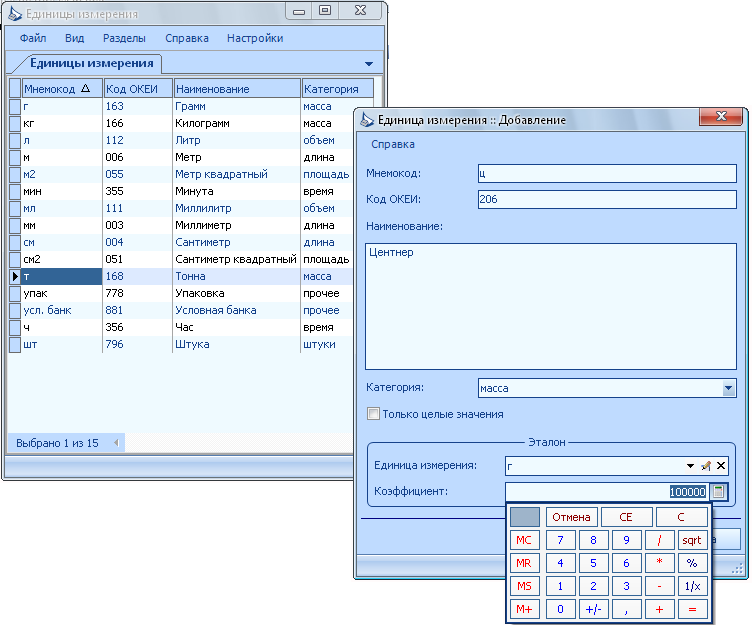Click the C clear button in the calculator
This screenshot has height=625, width=752.
(681, 517)
